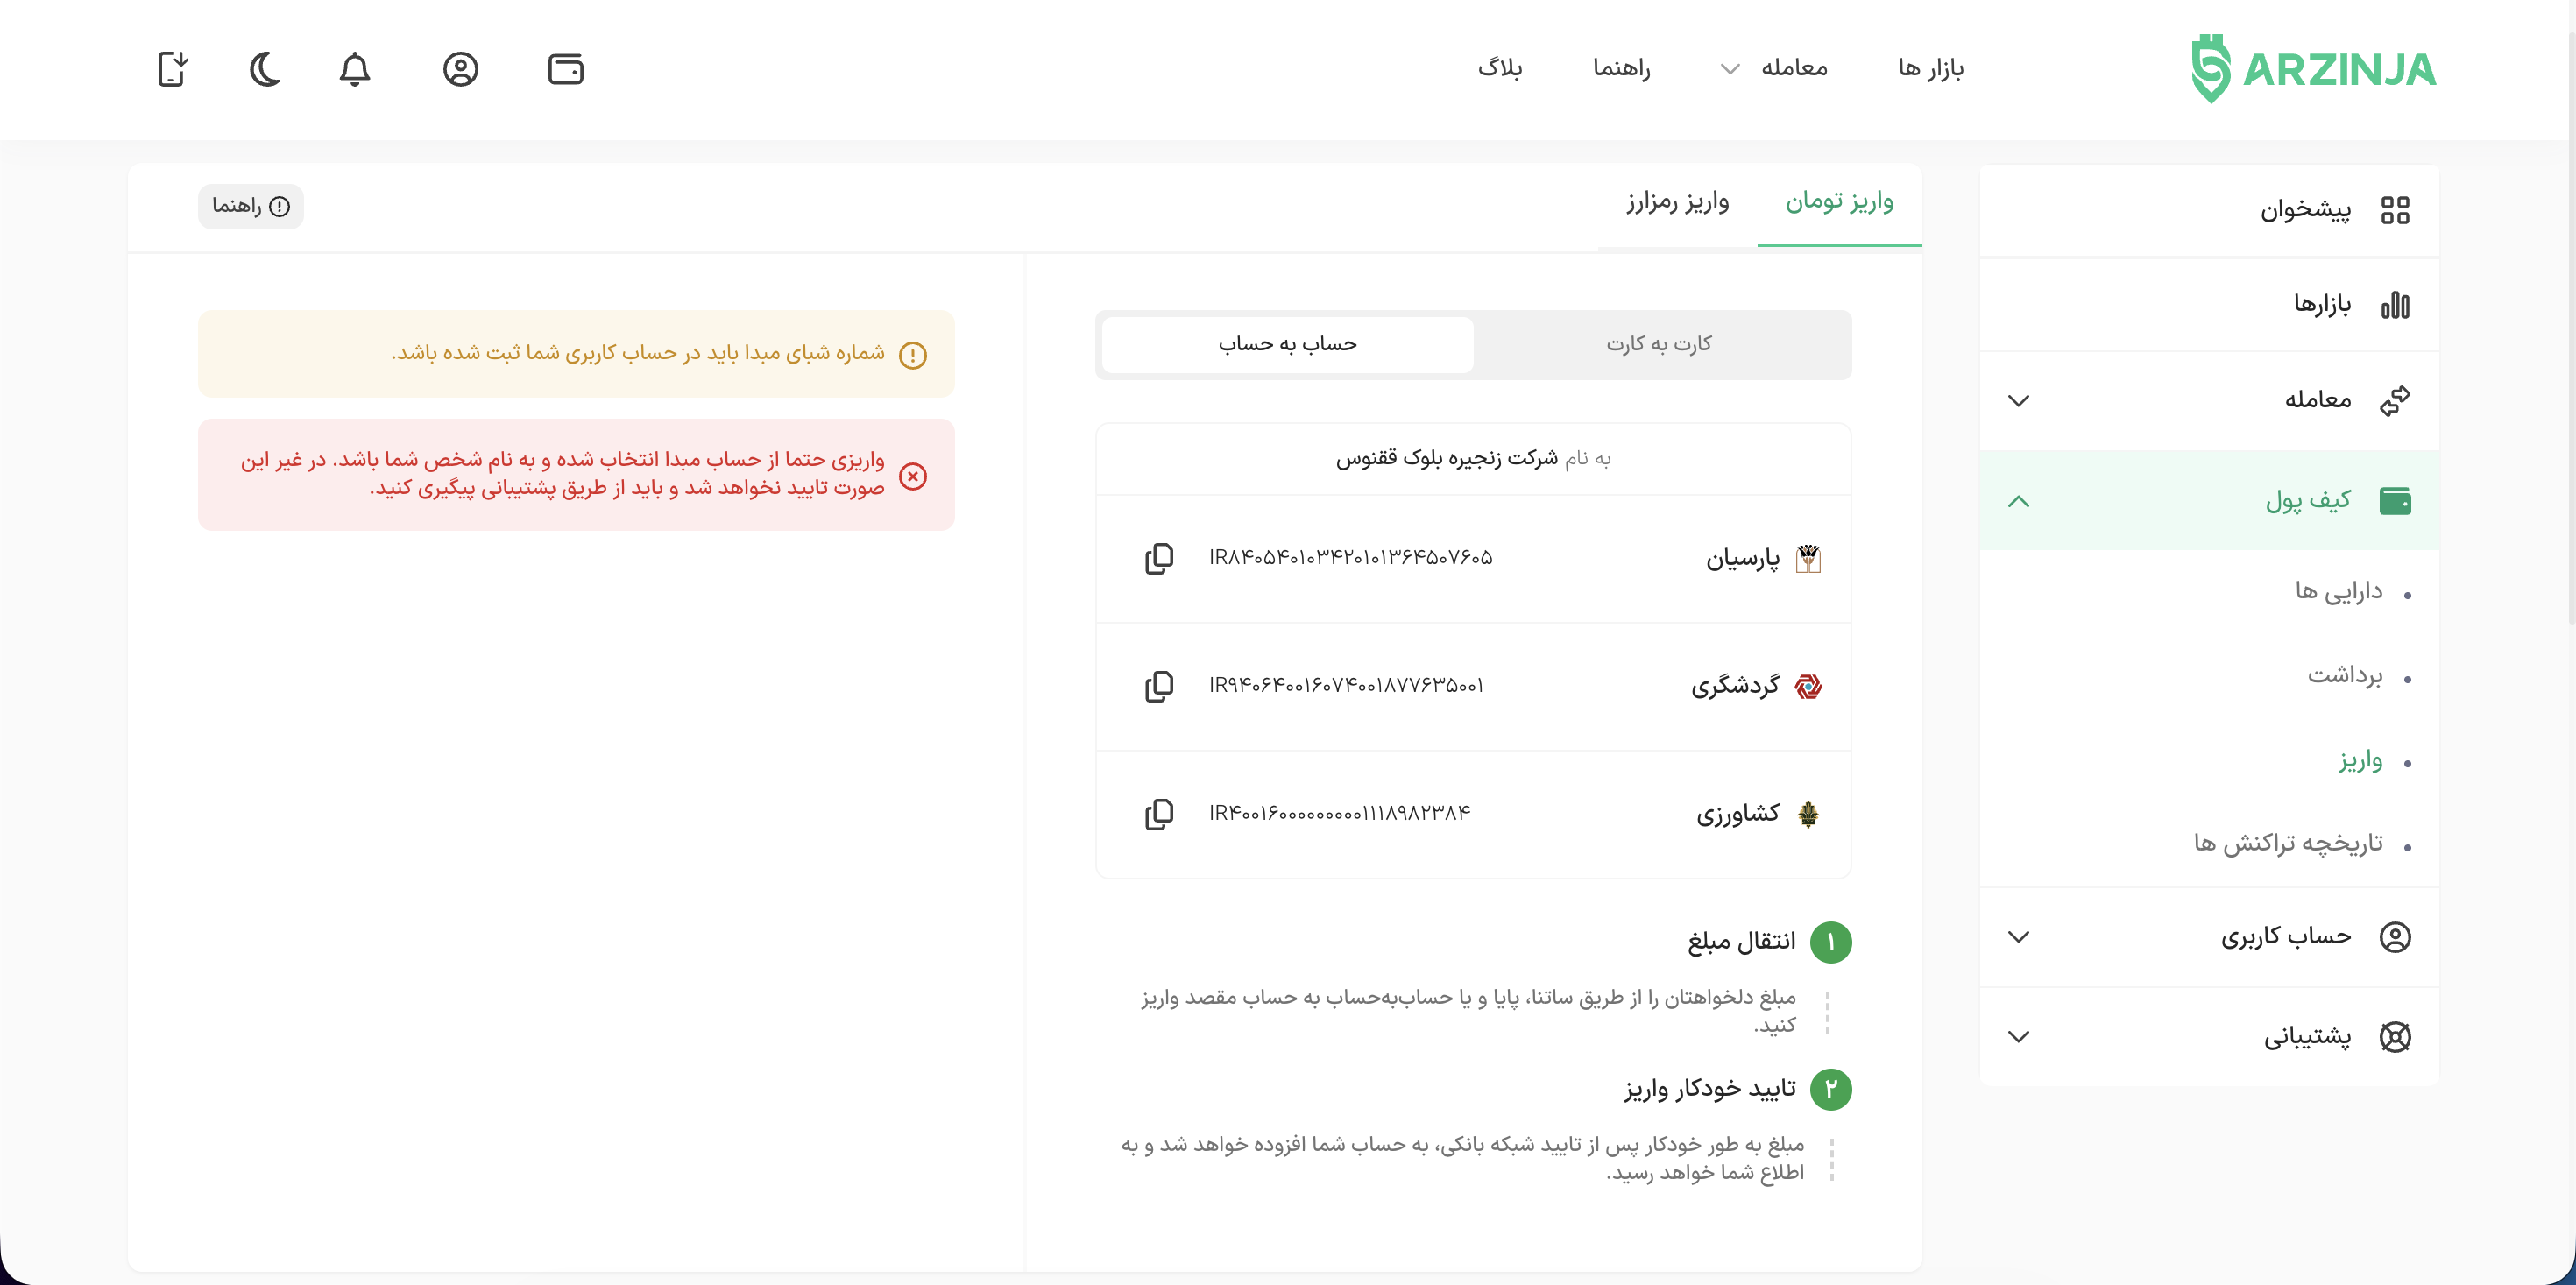Click the پشتیبانی lifebuoy icon
Viewport: 2576px width, 1285px height.
[x=2395, y=1037]
